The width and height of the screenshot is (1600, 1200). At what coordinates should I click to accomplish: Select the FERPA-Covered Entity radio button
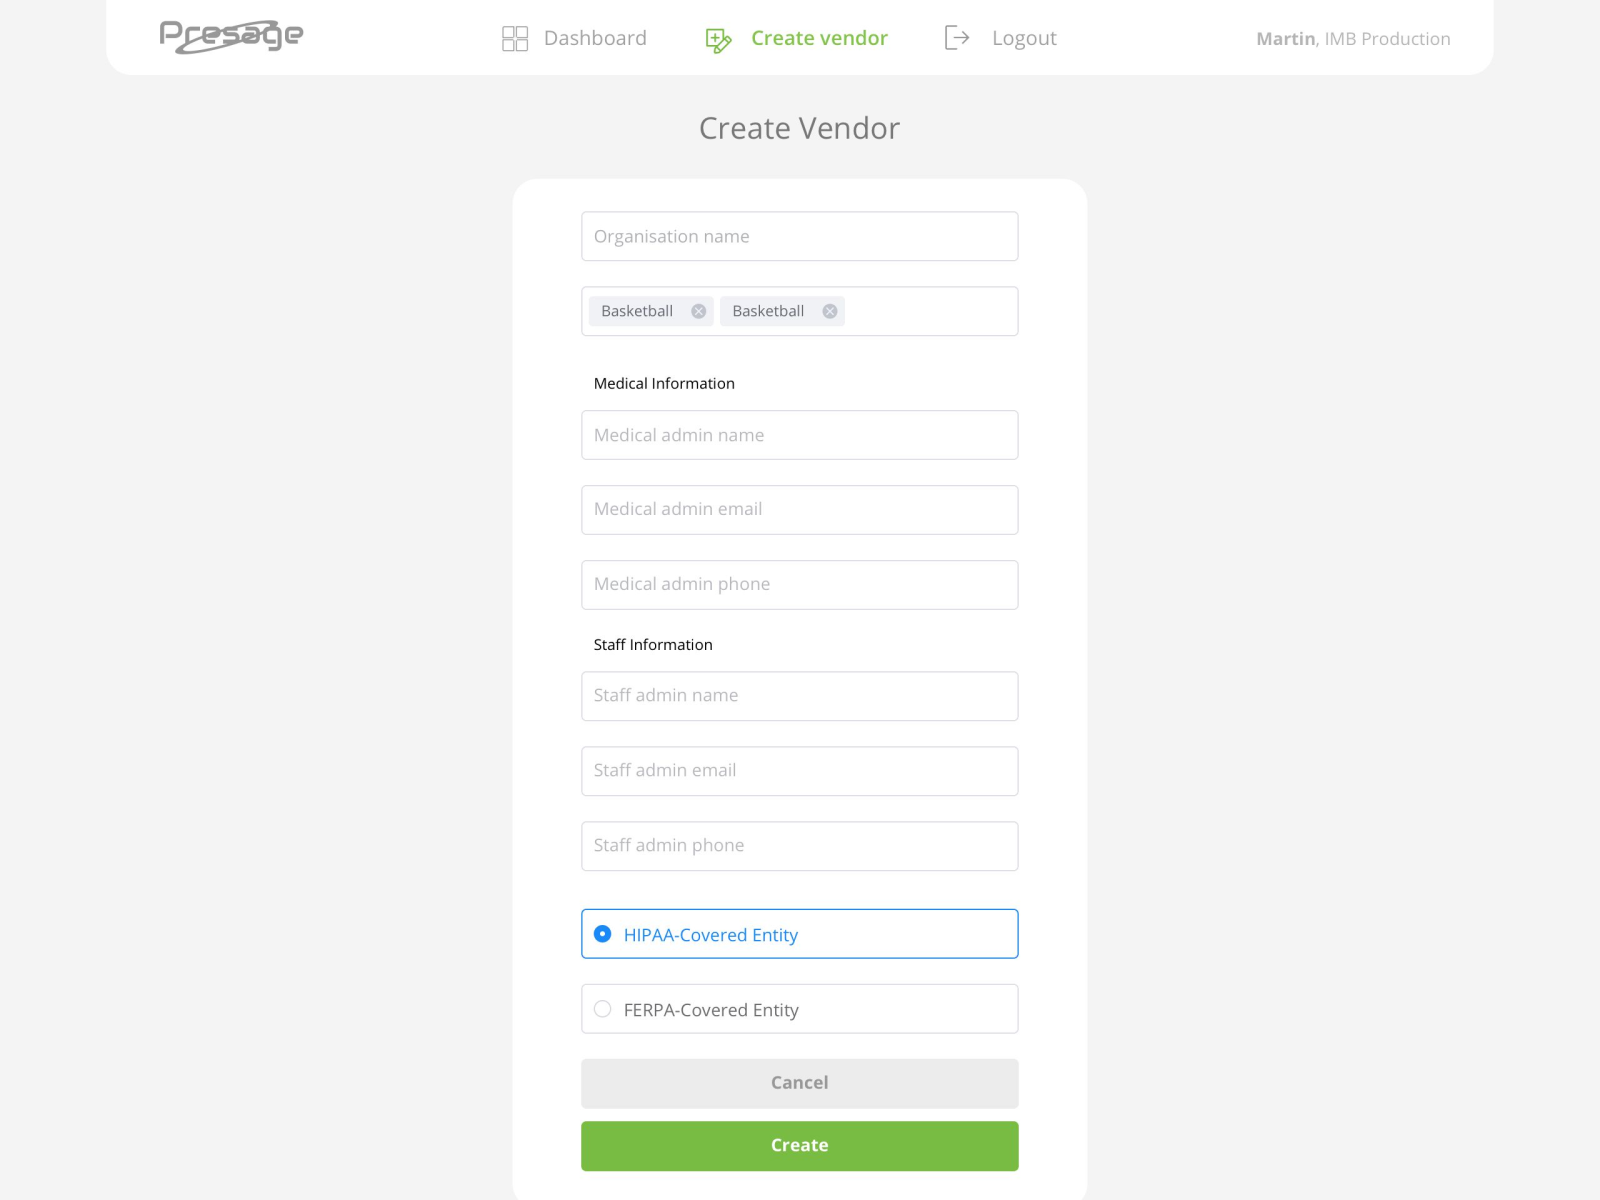click(602, 1009)
